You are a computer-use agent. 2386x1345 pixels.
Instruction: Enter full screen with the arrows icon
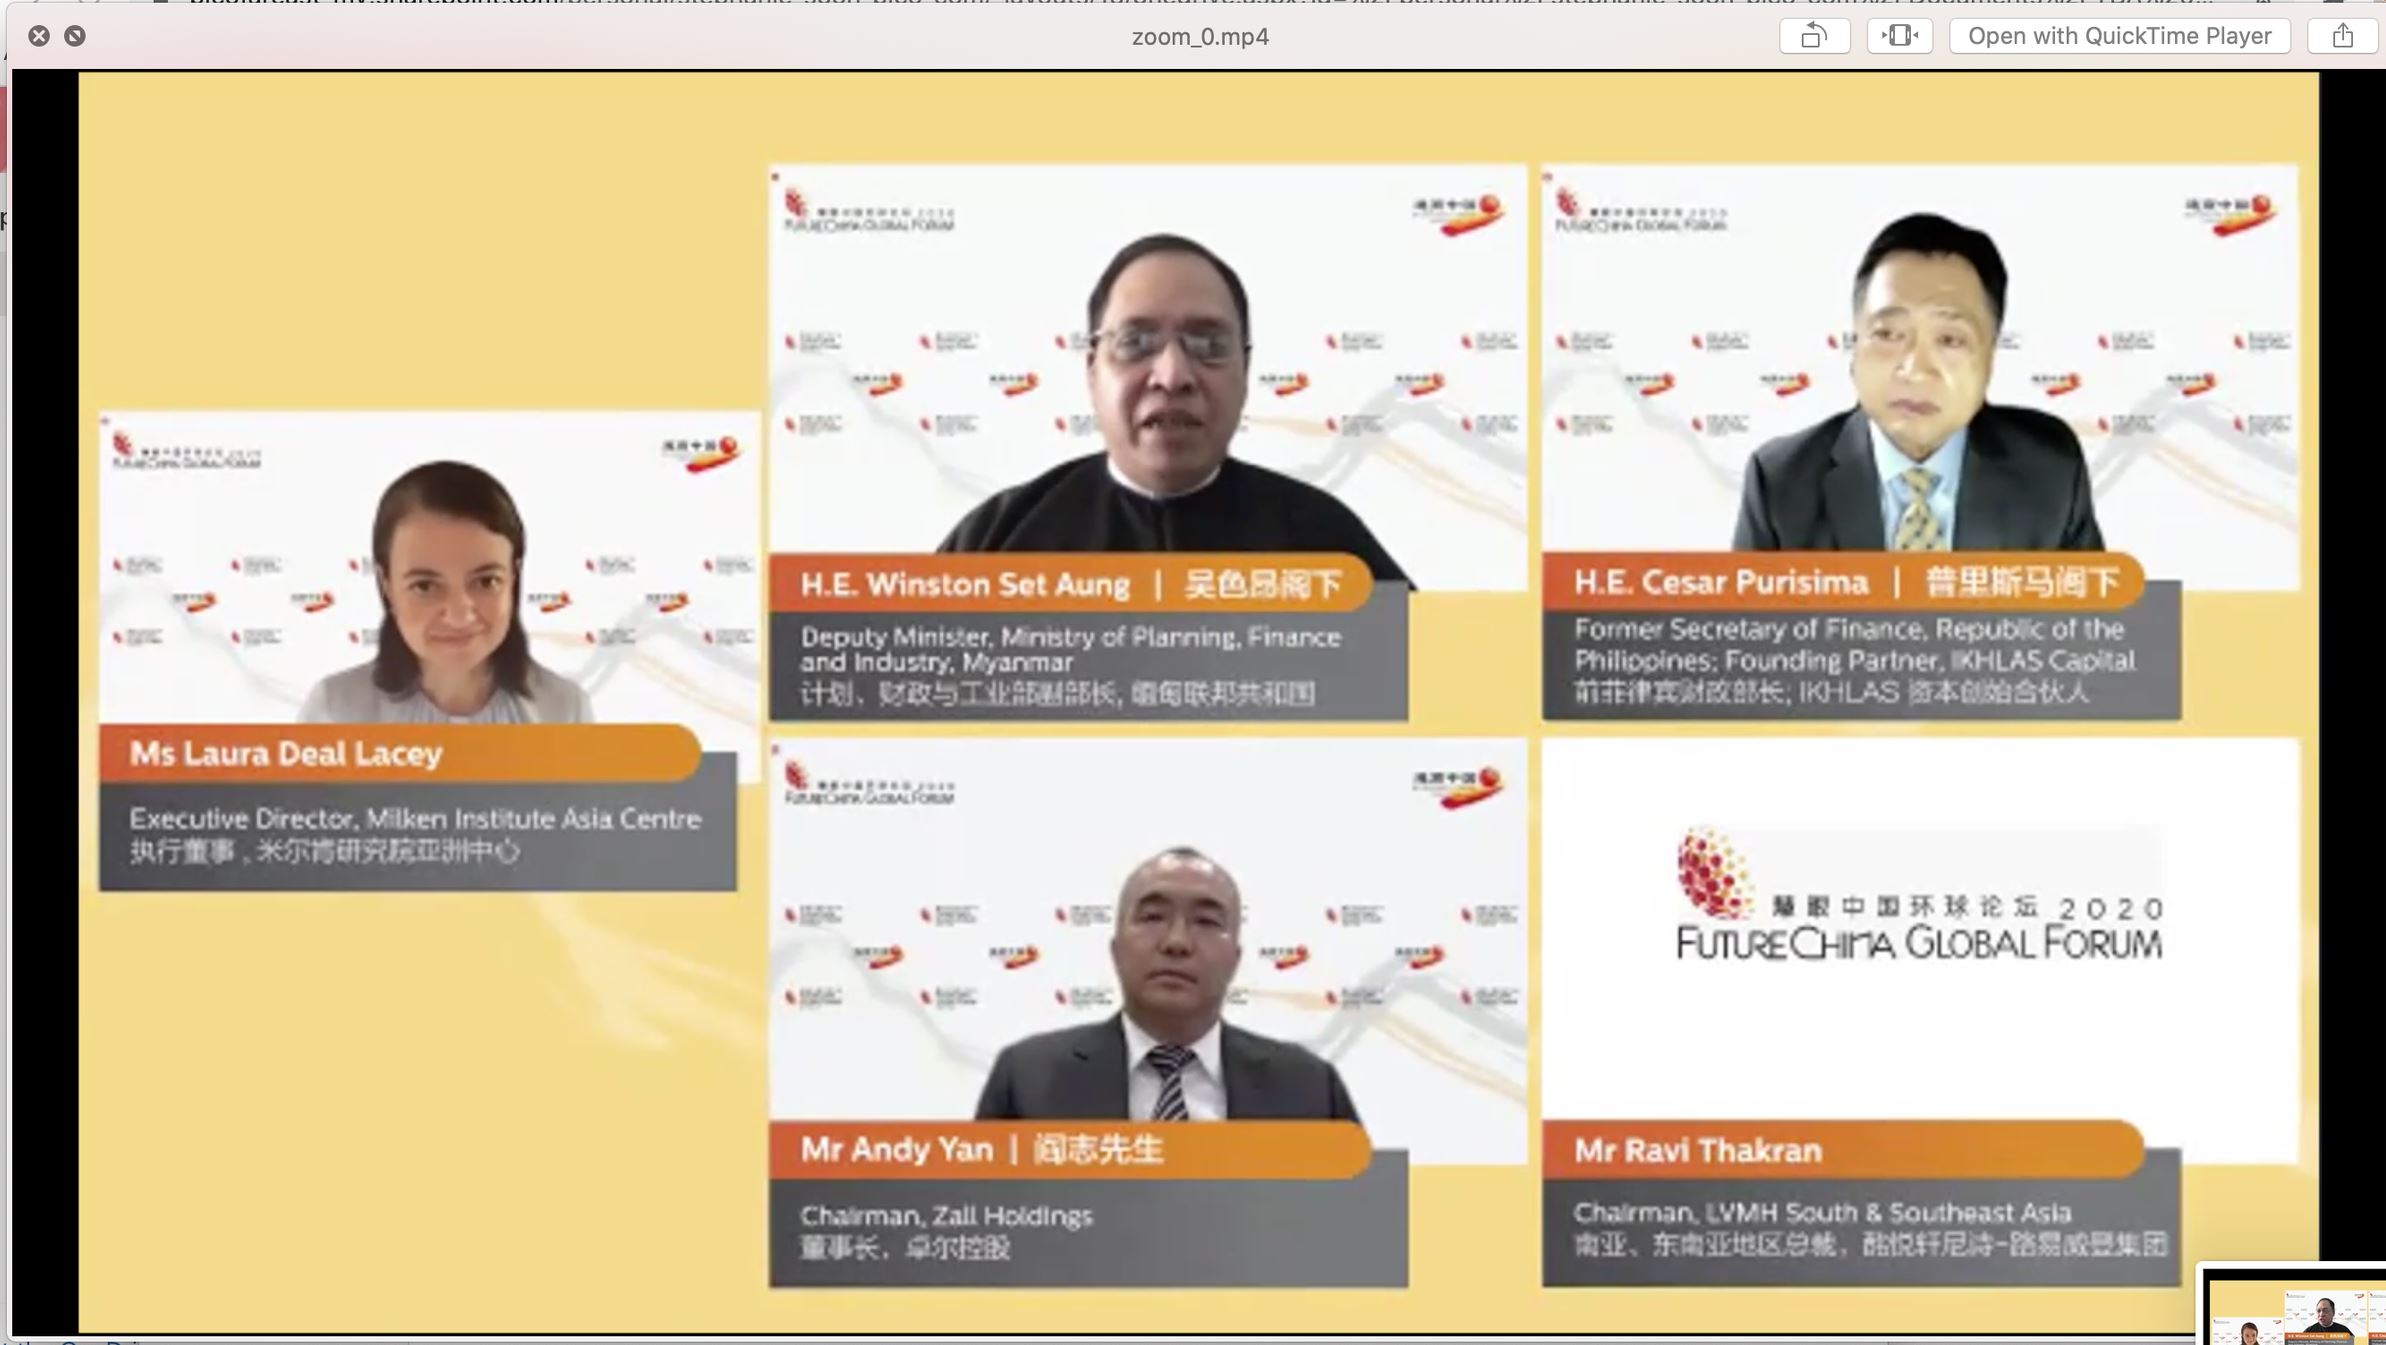pyautogui.click(x=75, y=36)
